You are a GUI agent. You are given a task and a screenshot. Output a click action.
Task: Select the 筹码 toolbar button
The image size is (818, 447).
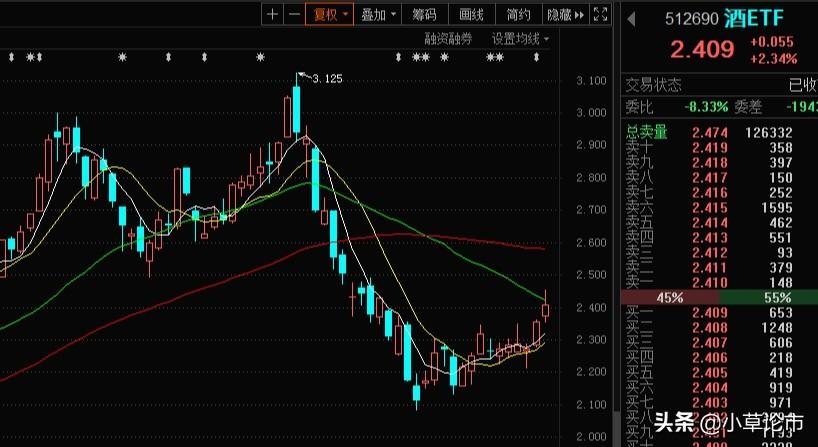(425, 15)
